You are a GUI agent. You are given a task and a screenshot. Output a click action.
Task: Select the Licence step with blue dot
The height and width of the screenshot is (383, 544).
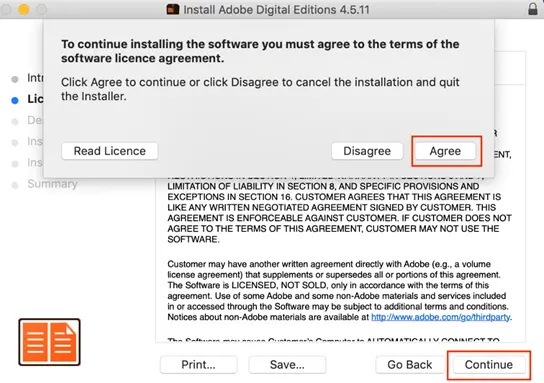click(27, 99)
